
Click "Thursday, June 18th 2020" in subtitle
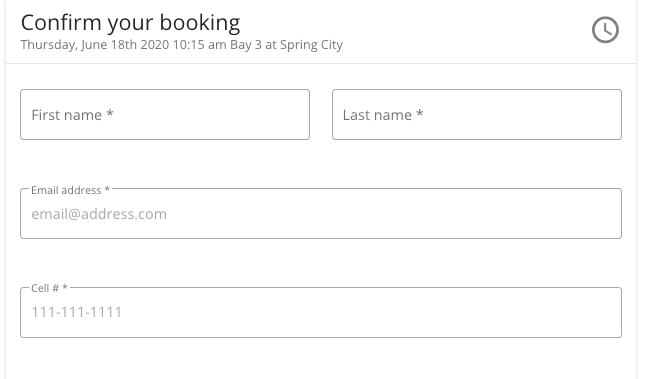[x=95, y=45]
